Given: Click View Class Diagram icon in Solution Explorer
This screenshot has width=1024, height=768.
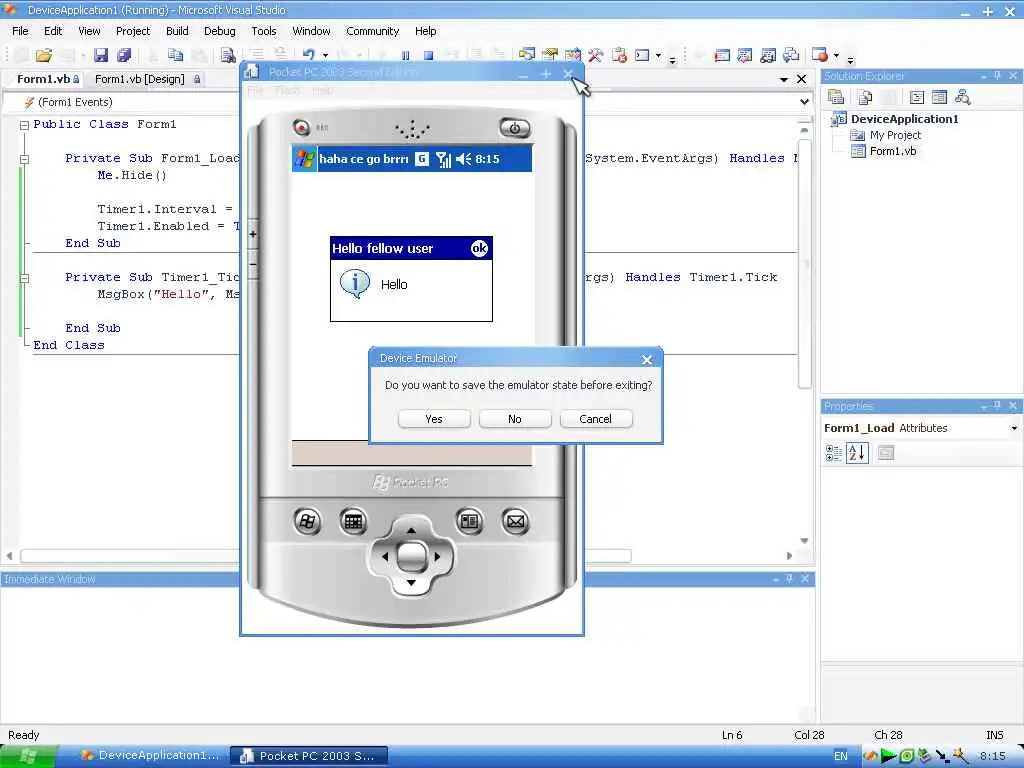Looking at the screenshot, I should click(962, 97).
